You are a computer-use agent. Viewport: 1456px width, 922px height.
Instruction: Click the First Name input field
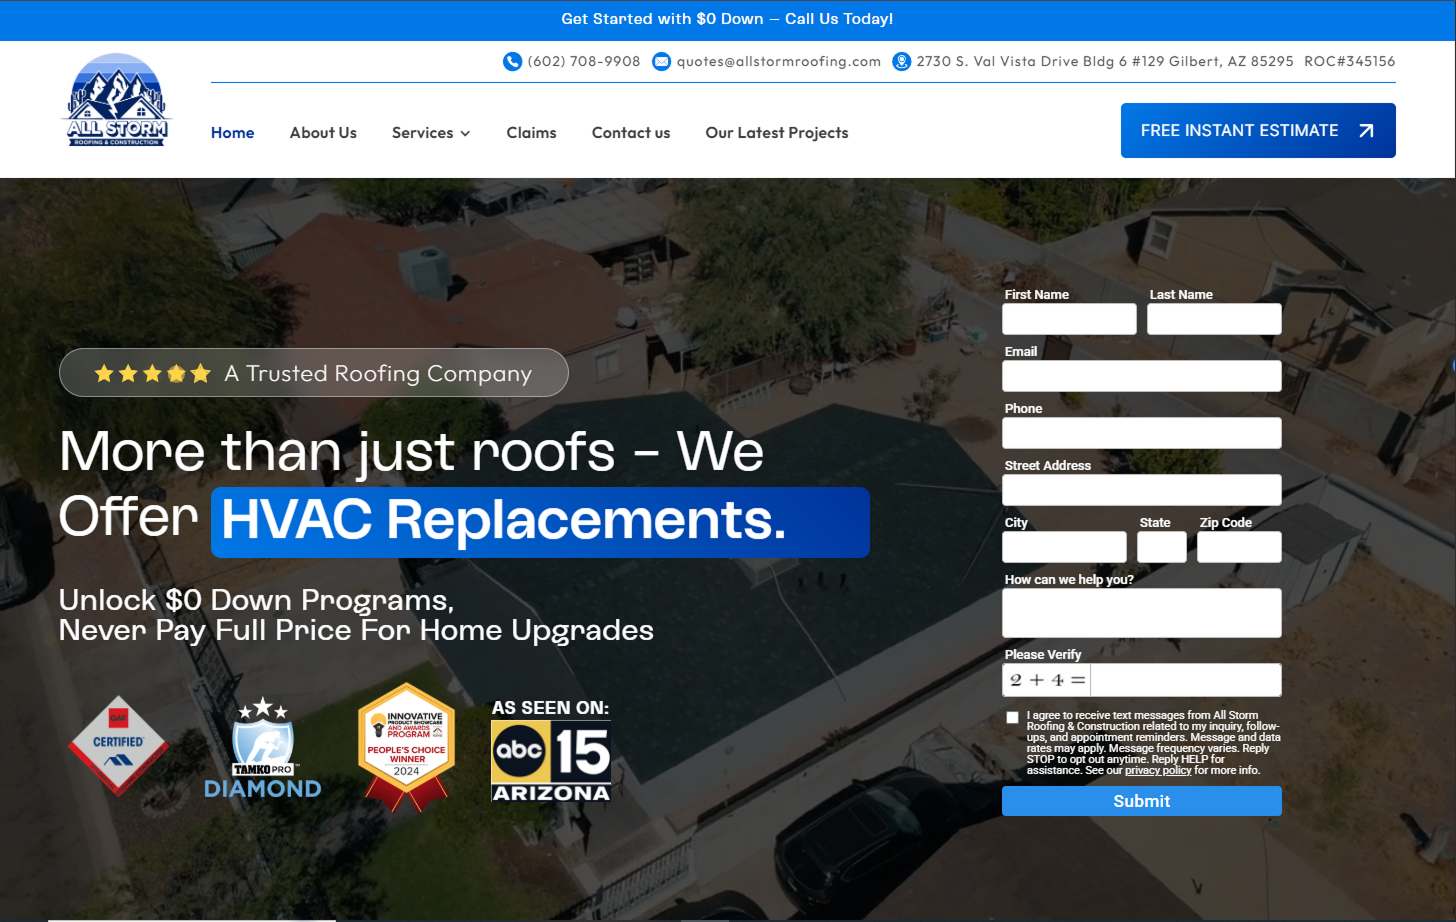(x=1069, y=319)
